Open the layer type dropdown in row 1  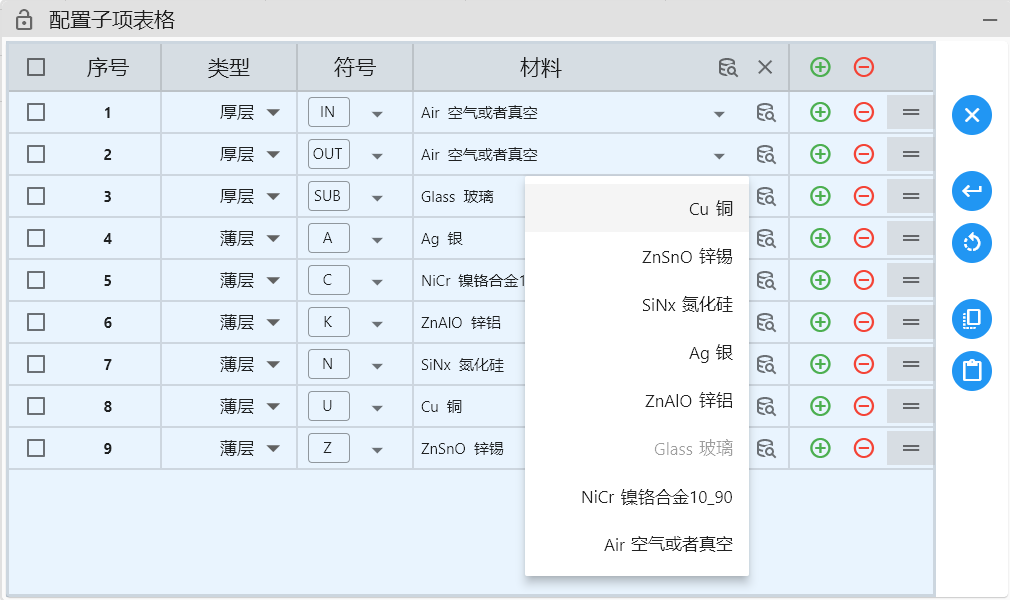coord(273,113)
